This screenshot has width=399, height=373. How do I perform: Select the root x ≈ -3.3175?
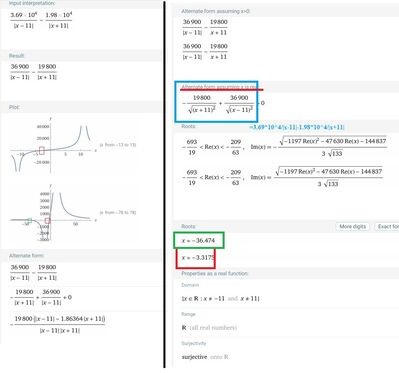coord(198,258)
